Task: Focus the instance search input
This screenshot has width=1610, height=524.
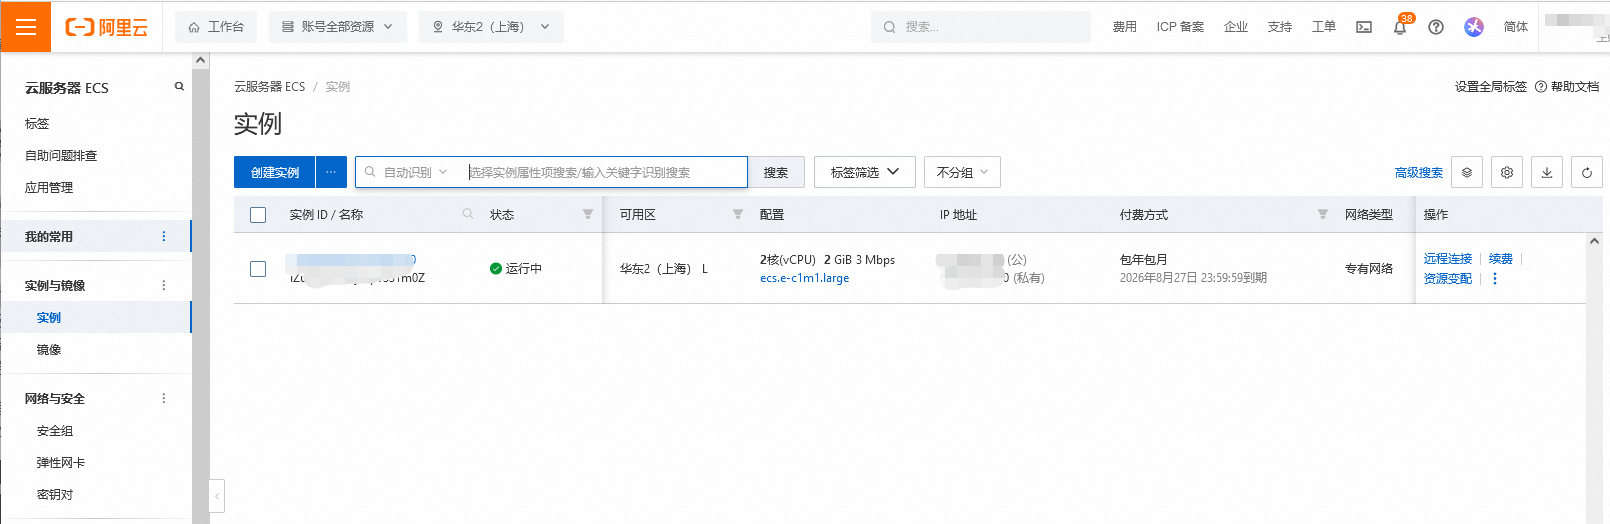Action: pos(606,172)
